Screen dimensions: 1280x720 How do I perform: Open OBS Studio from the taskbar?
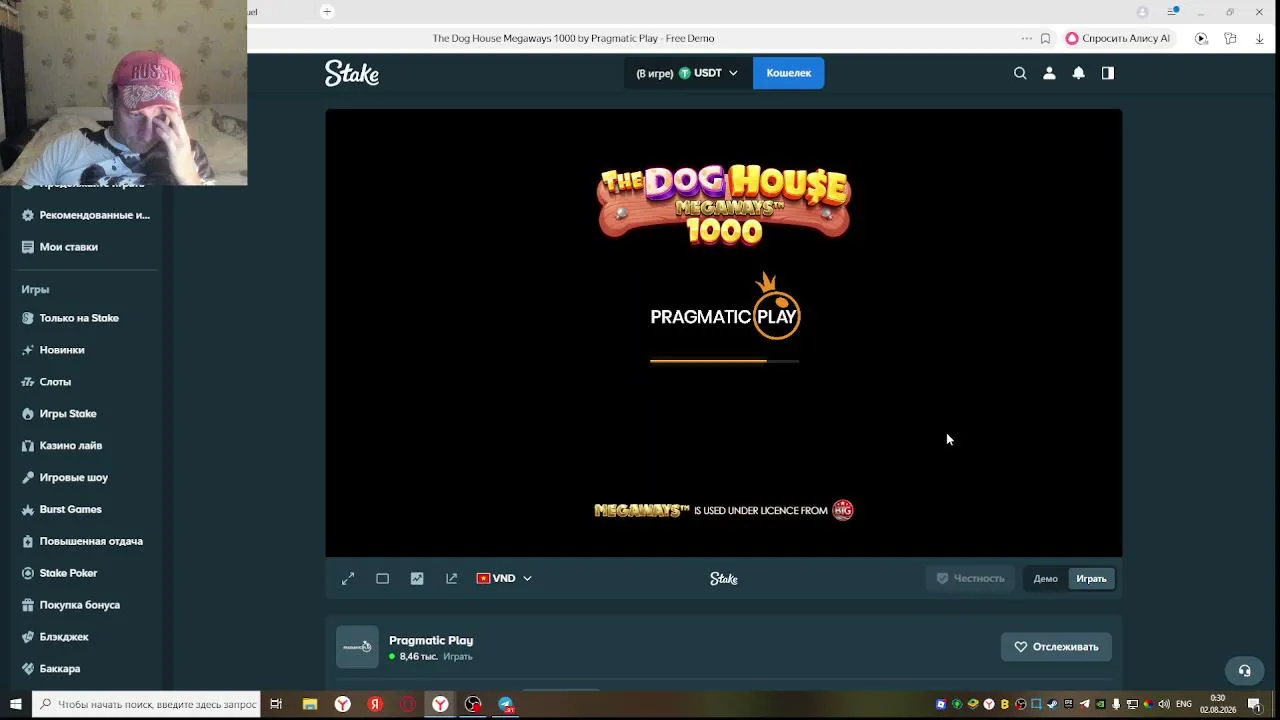coord(473,704)
